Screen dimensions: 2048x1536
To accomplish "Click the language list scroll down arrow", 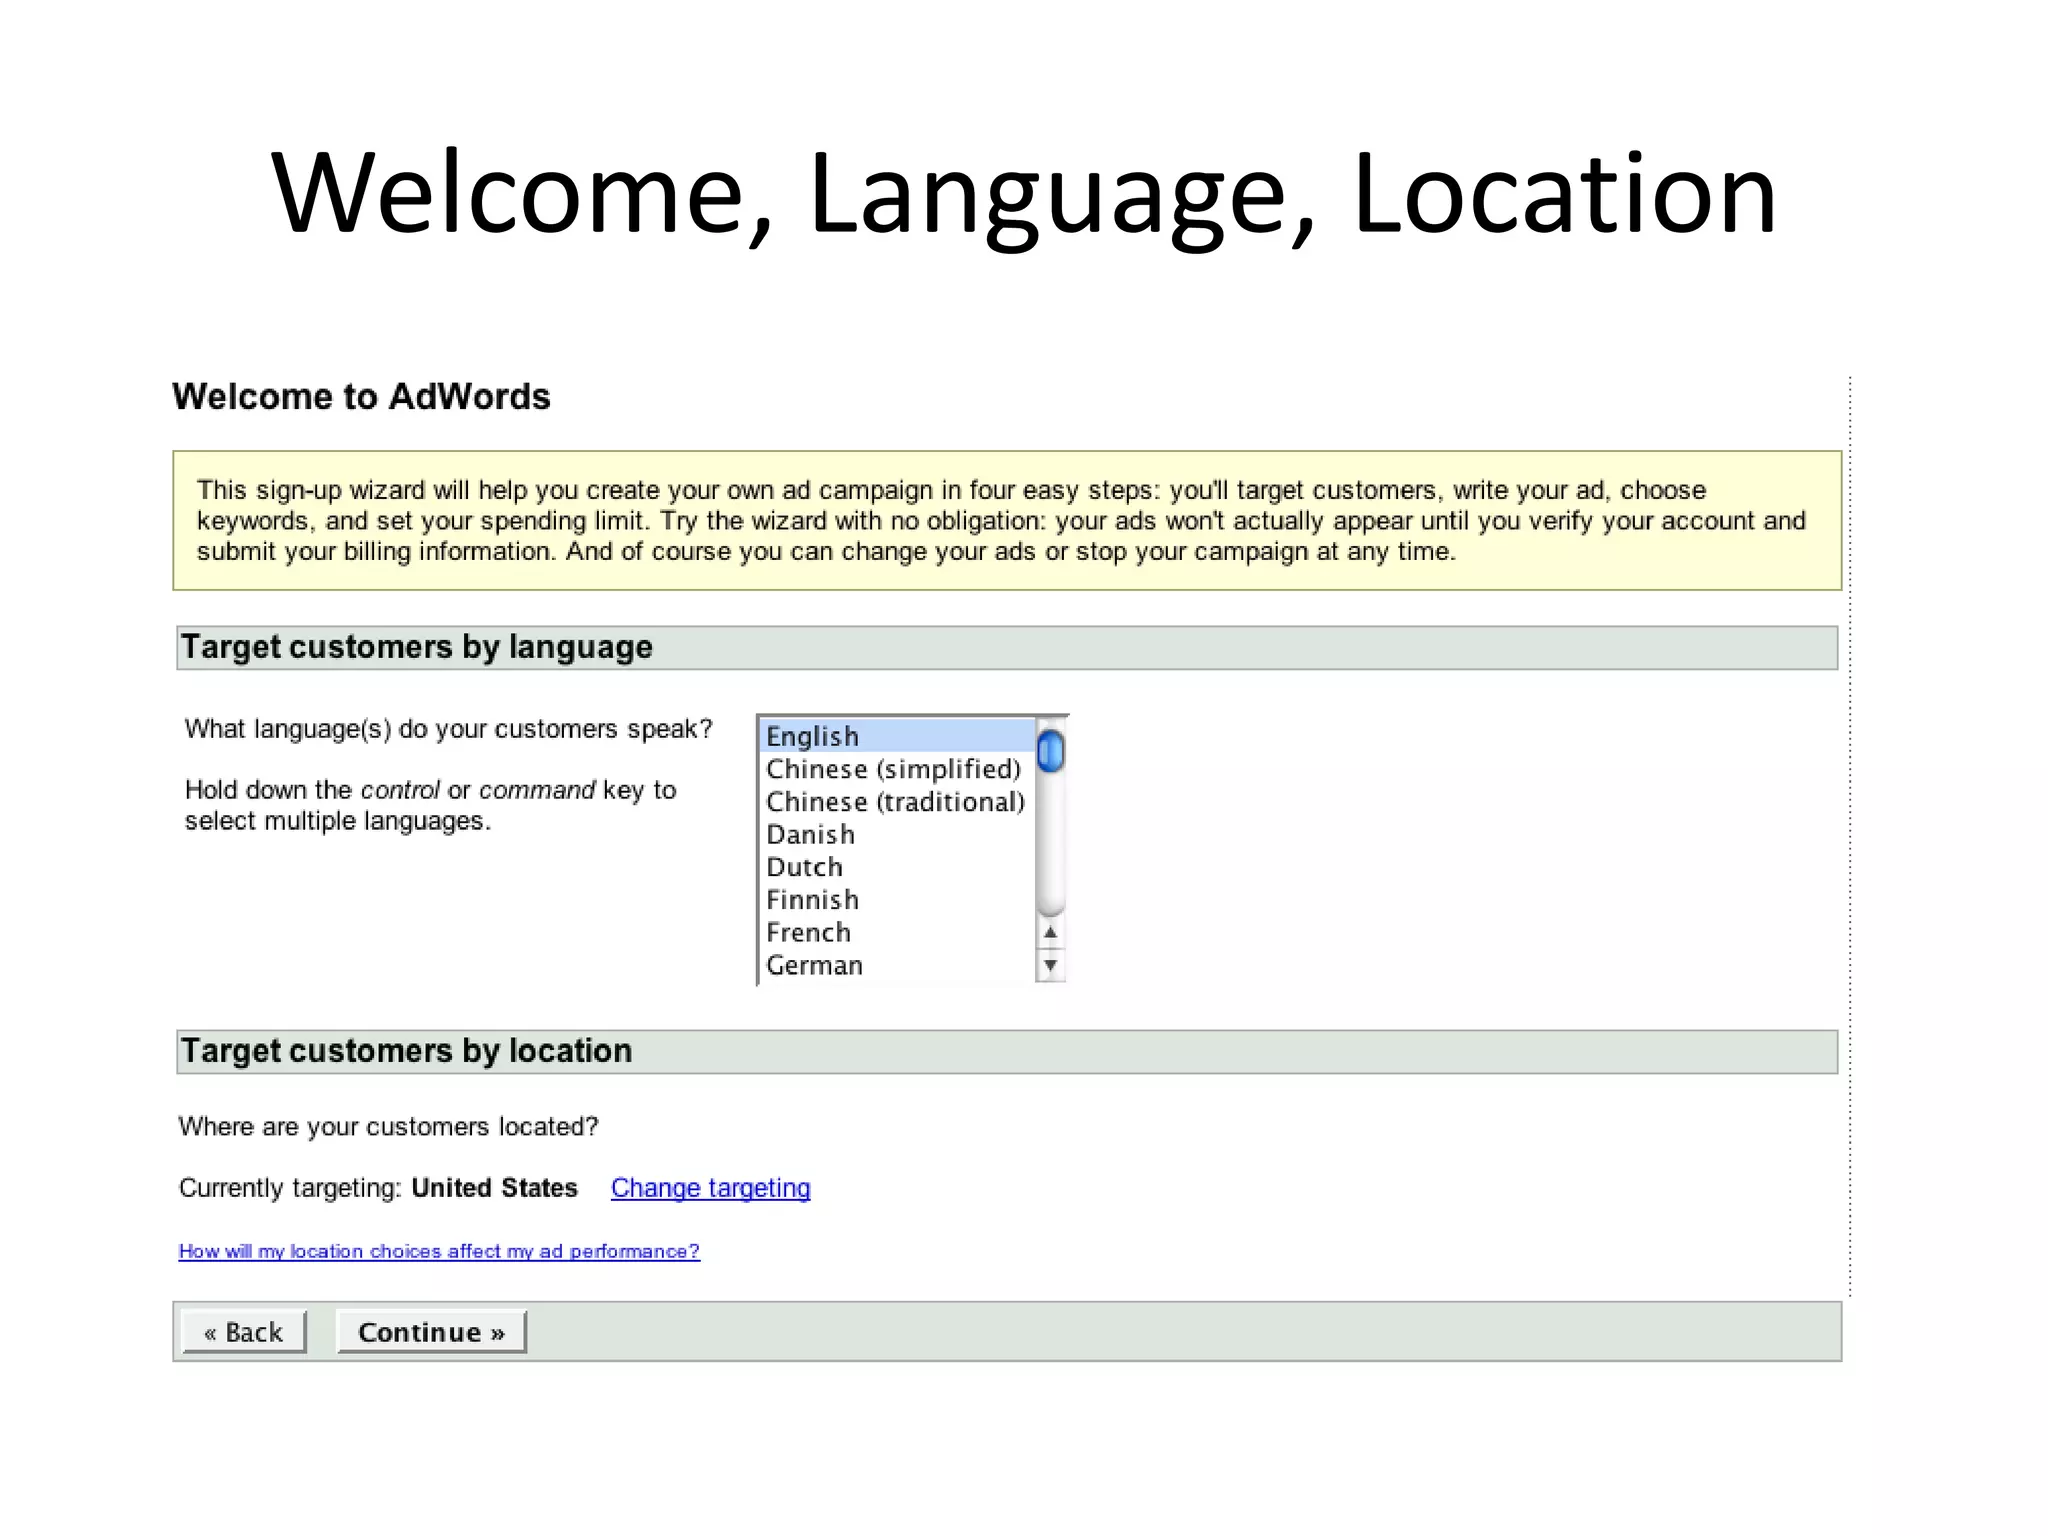I will pyautogui.click(x=1050, y=965).
